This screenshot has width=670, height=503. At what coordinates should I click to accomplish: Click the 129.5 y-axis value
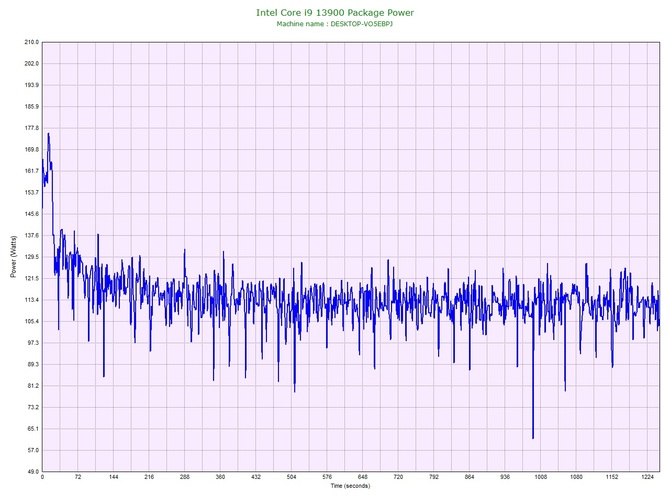tap(32, 257)
